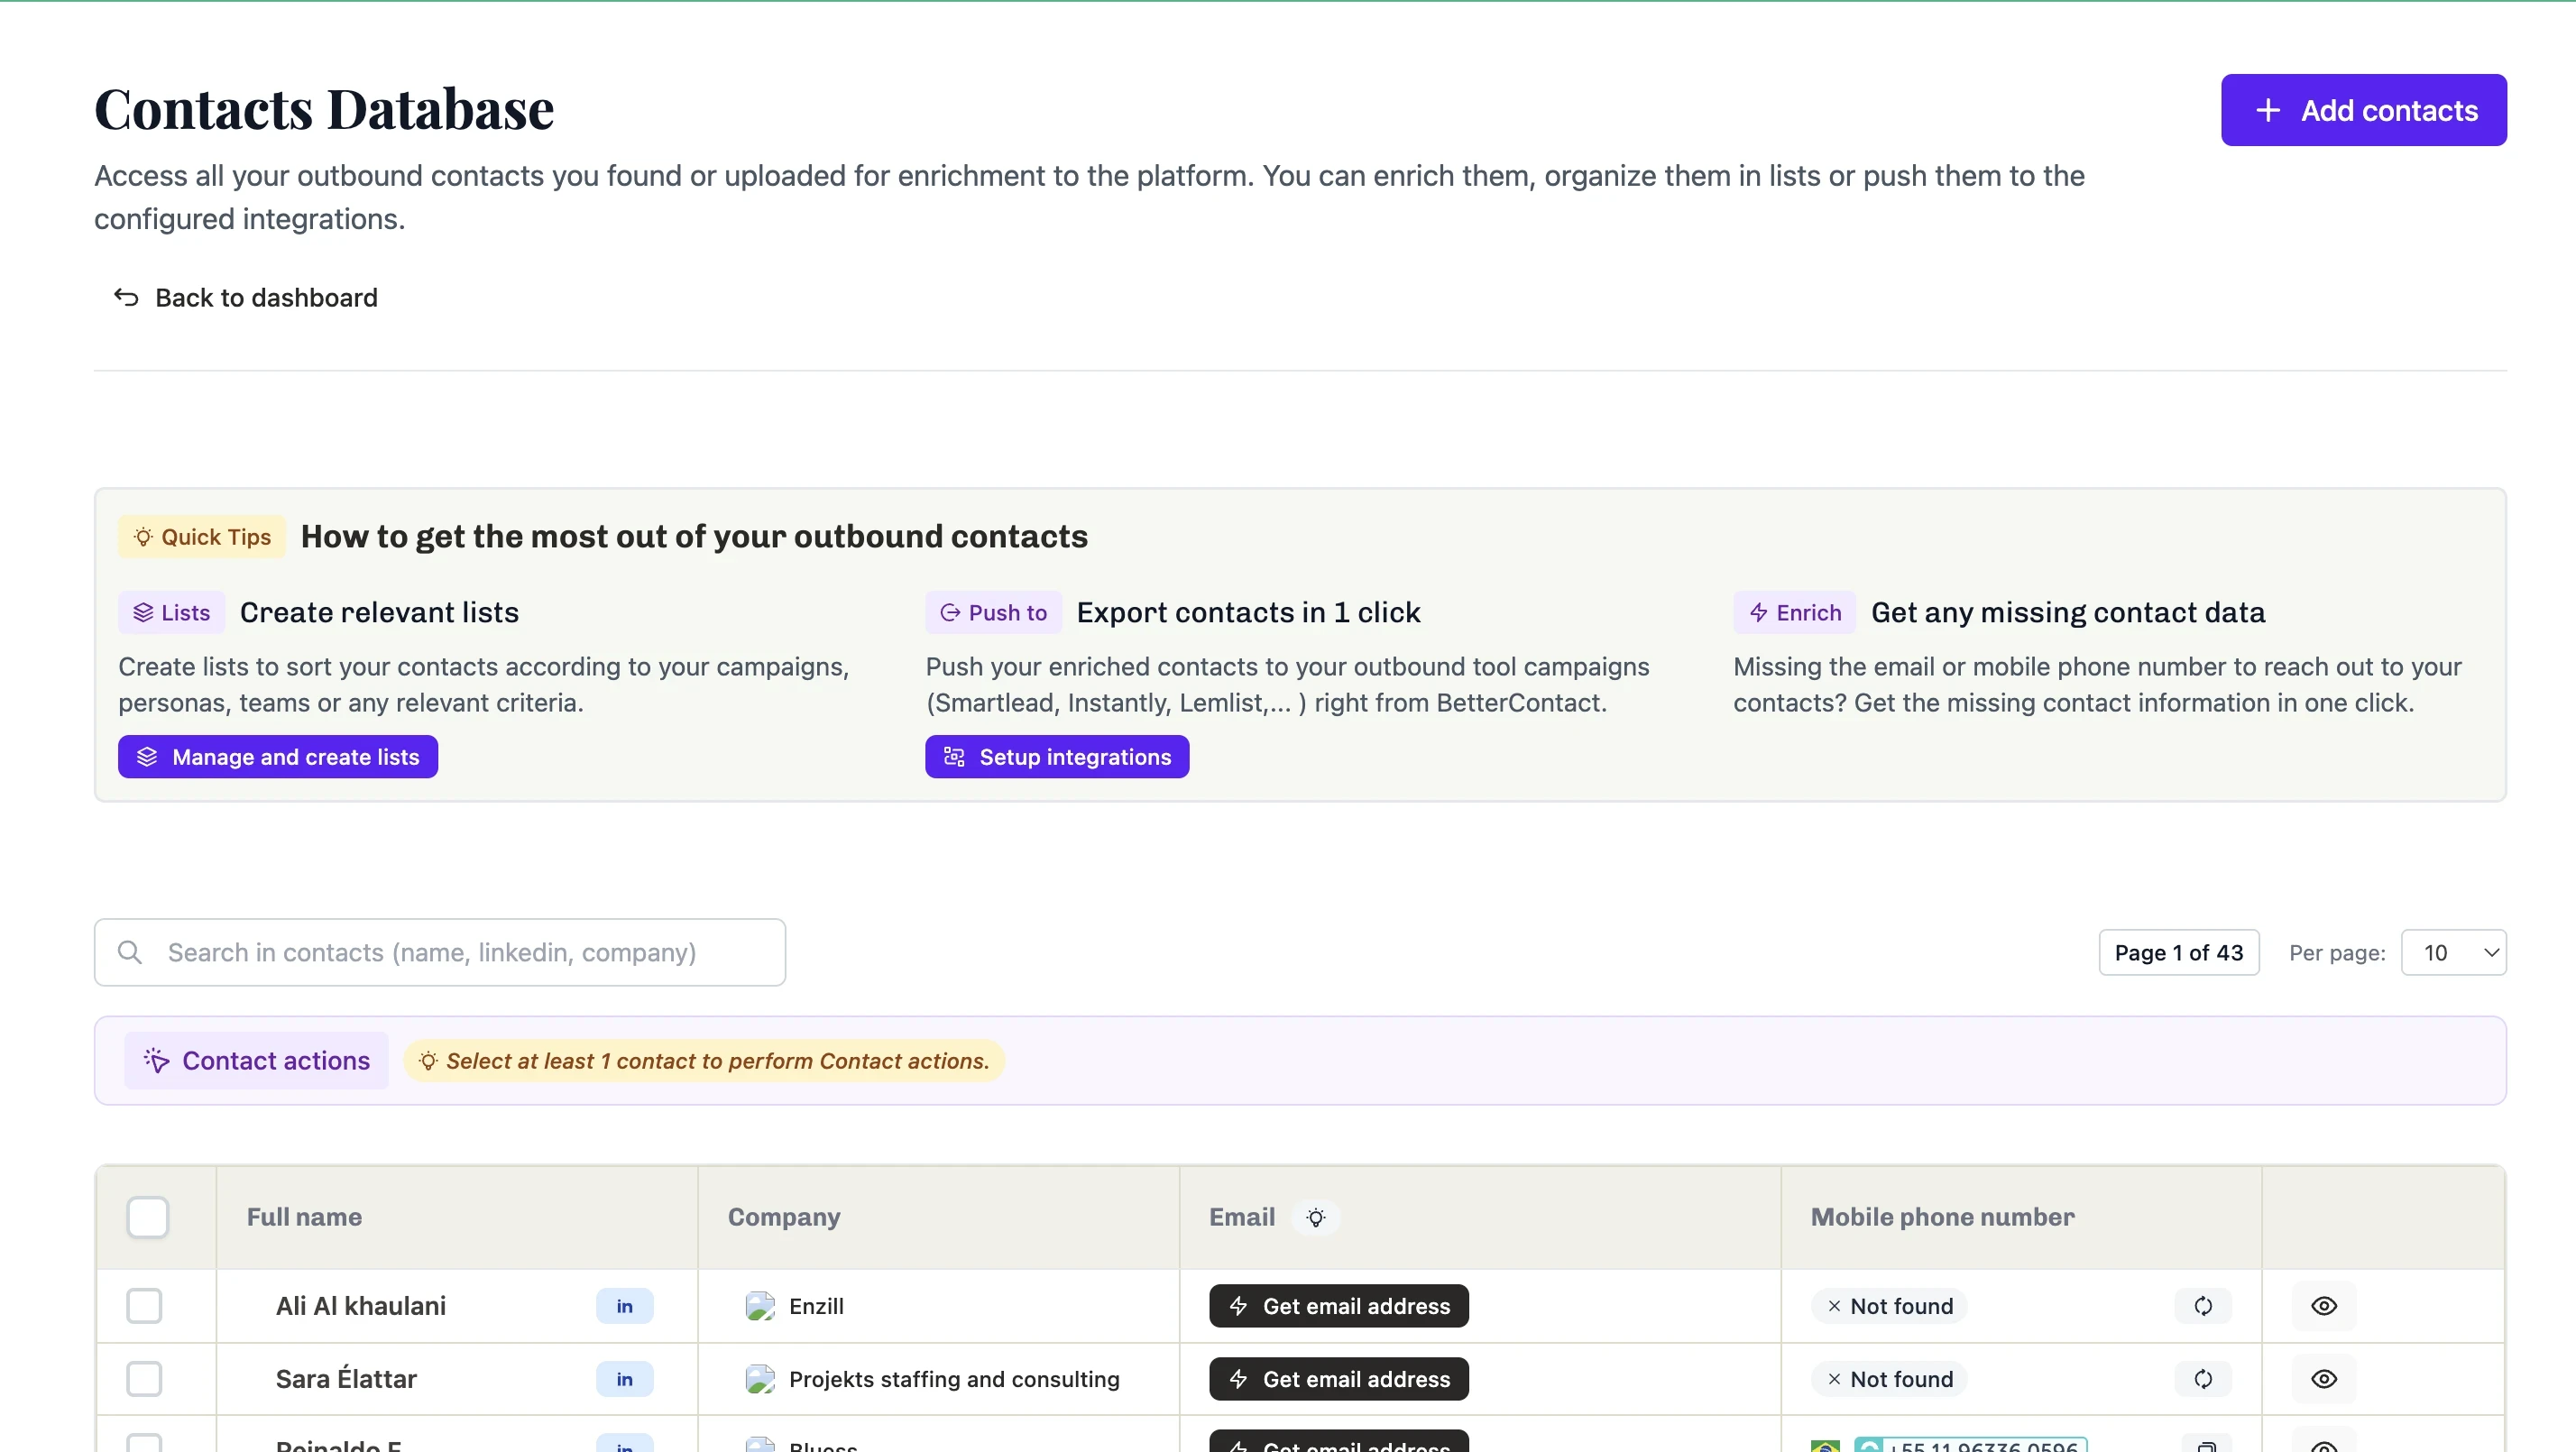Image resolution: width=2576 pixels, height=1452 pixels.
Task: Click the Sara Élattar name
Action: click(x=346, y=1379)
